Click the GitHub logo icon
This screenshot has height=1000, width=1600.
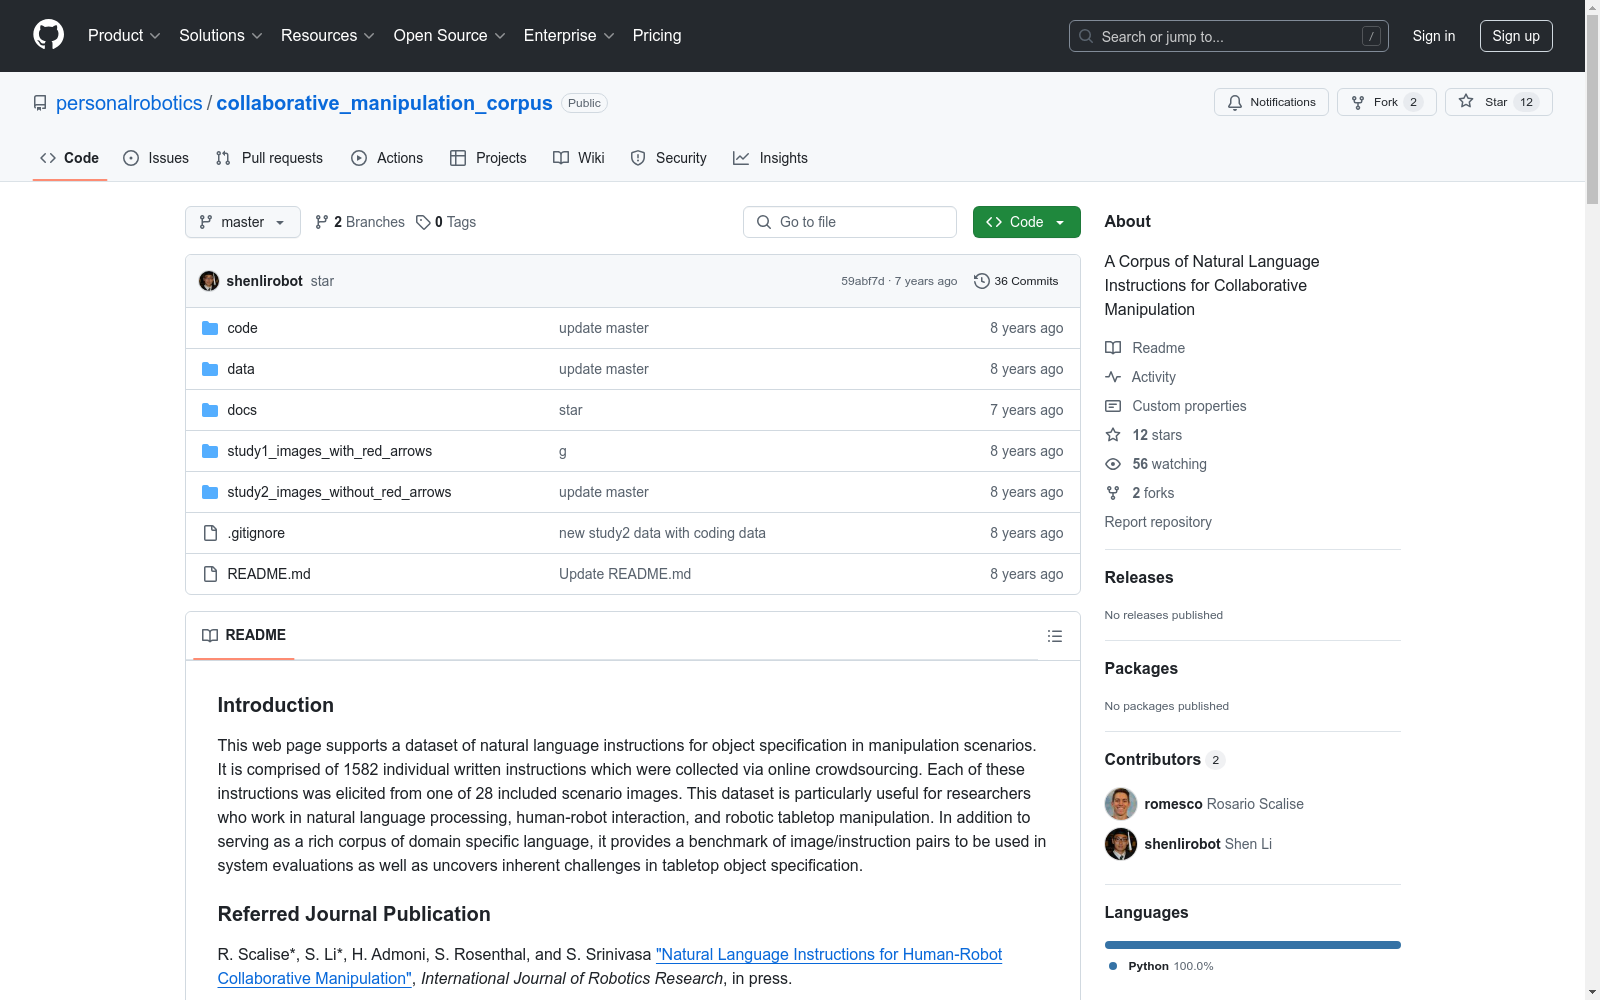click(48, 35)
